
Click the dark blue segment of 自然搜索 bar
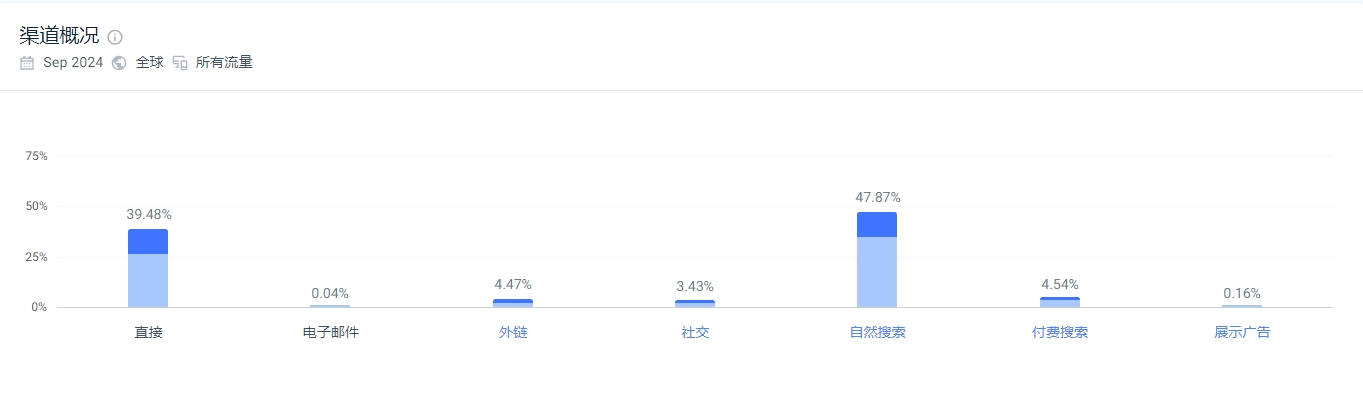[x=877, y=224]
